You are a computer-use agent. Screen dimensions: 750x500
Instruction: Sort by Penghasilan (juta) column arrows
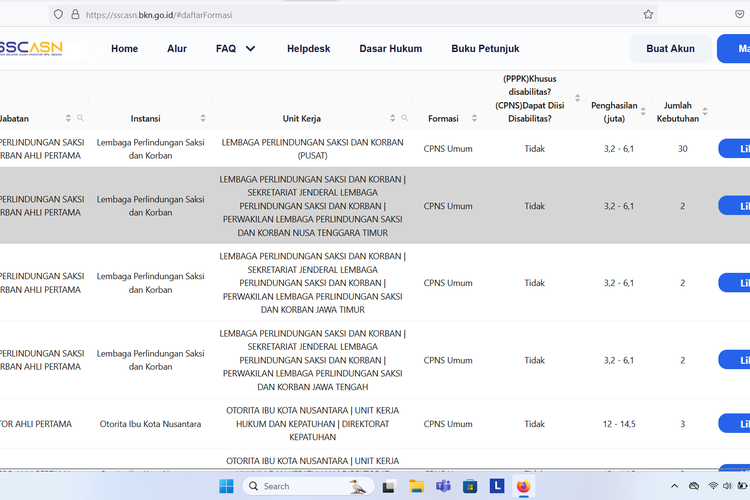point(641,111)
